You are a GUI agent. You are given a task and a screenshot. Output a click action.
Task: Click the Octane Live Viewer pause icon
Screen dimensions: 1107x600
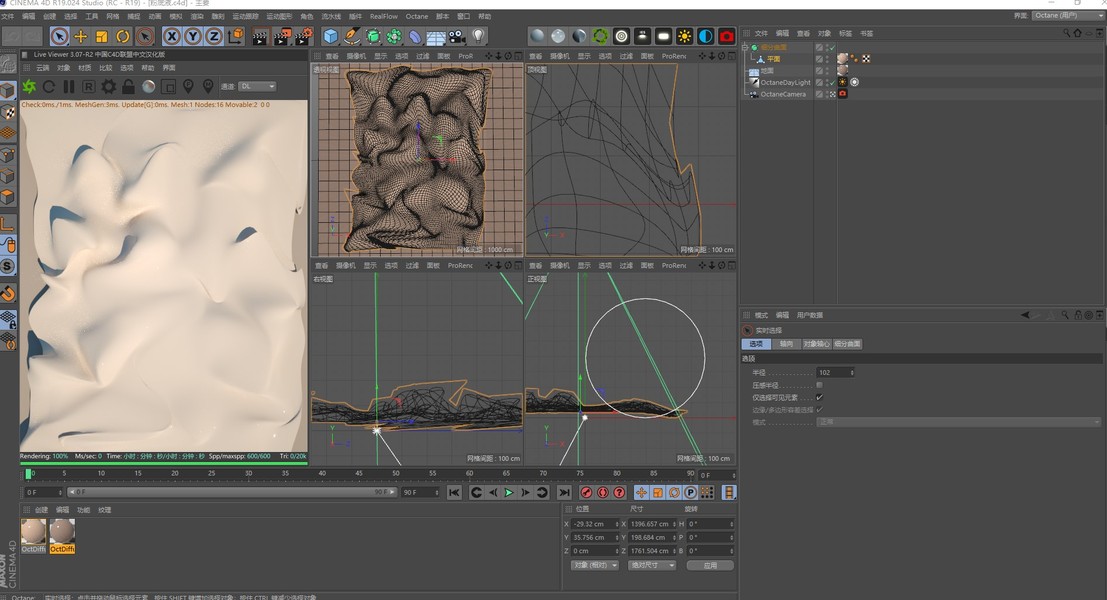pos(68,87)
